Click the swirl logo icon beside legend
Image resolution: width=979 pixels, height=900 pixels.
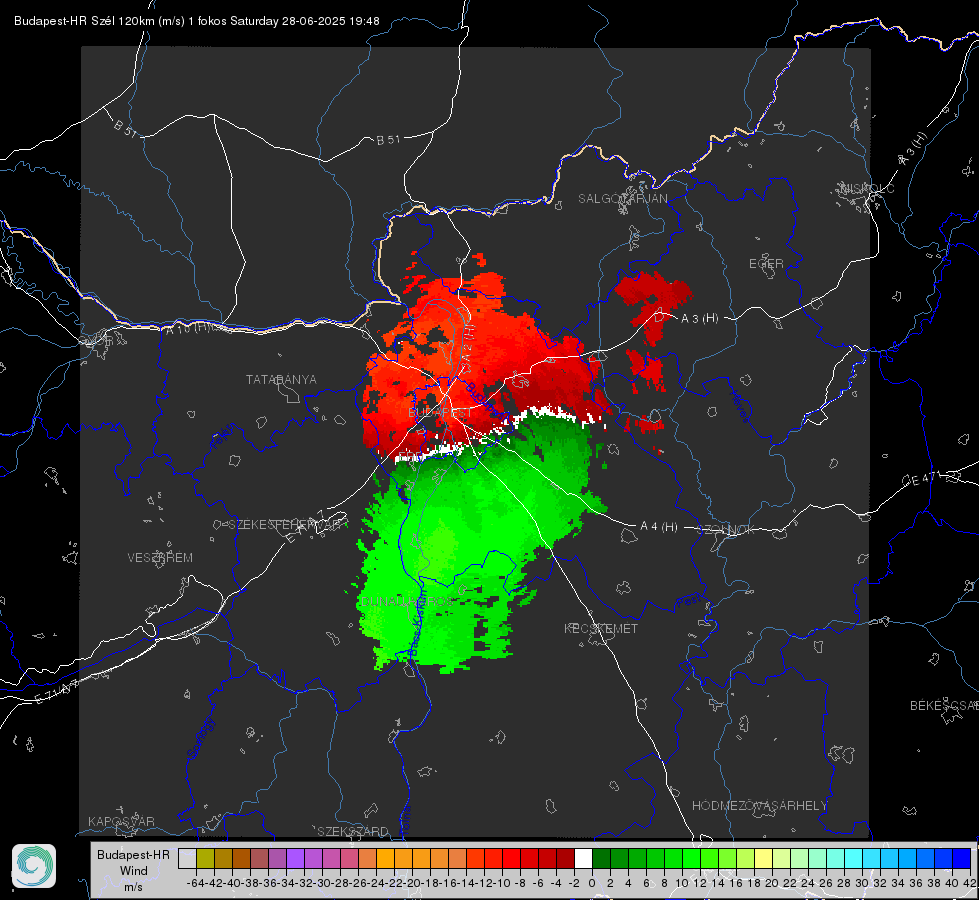click(34, 866)
